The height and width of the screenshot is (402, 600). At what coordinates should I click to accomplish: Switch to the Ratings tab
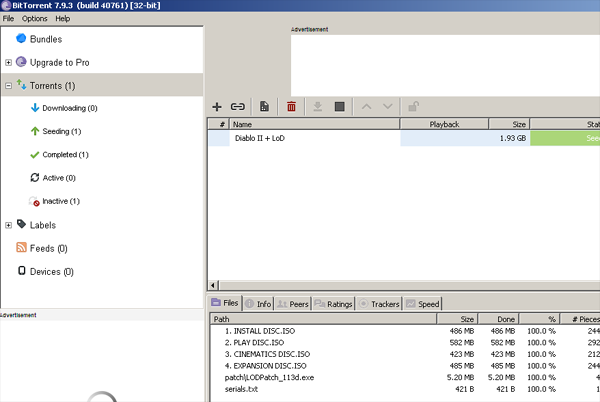tap(333, 304)
